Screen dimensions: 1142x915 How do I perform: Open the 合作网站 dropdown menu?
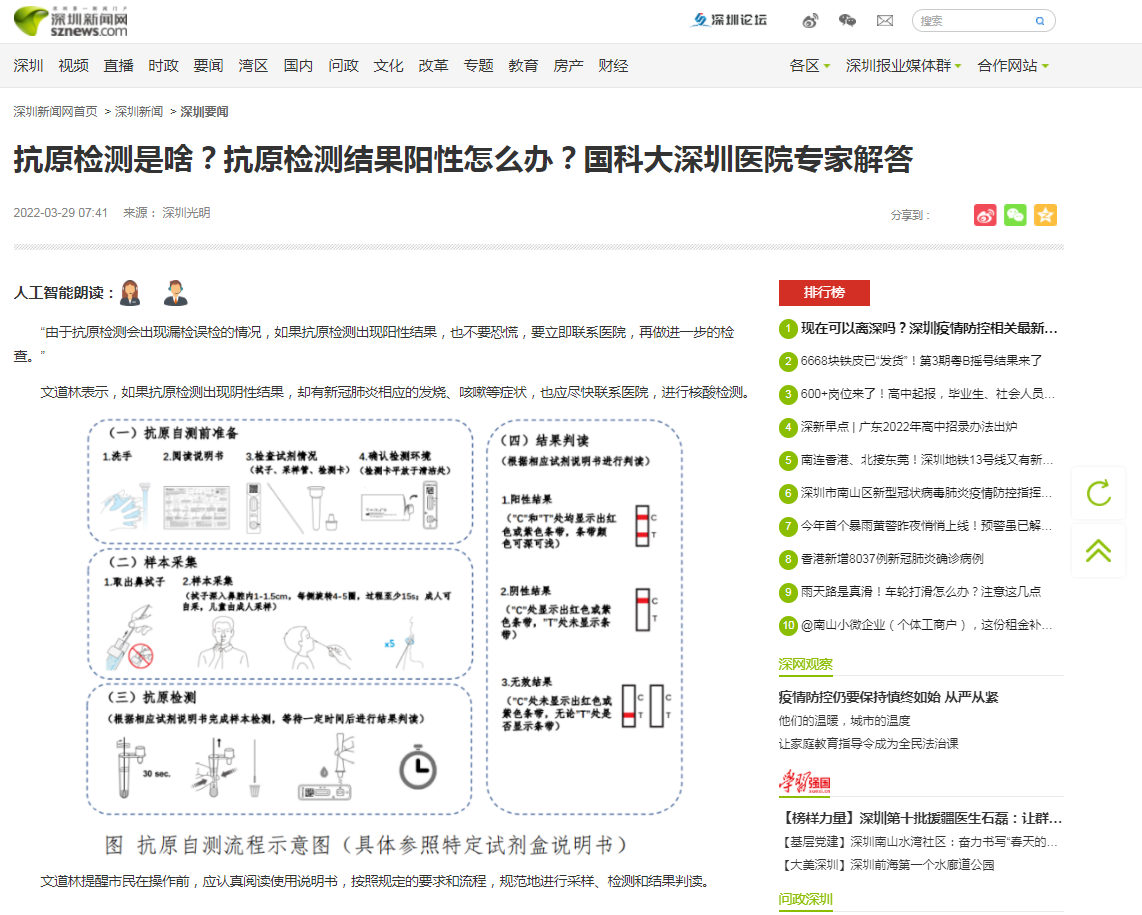(1013, 66)
